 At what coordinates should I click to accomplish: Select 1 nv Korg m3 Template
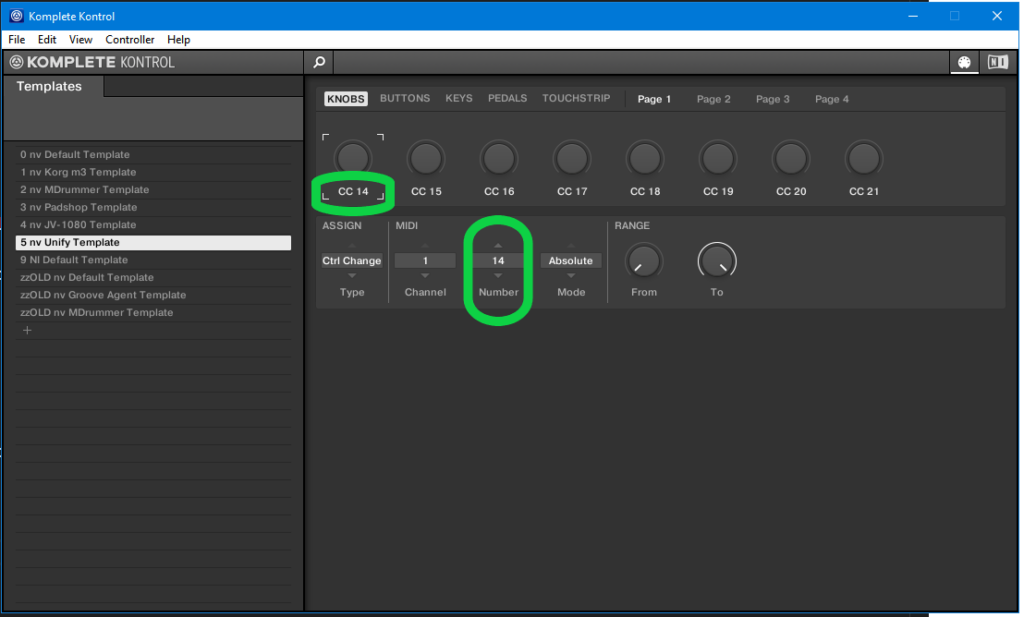click(x=153, y=172)
